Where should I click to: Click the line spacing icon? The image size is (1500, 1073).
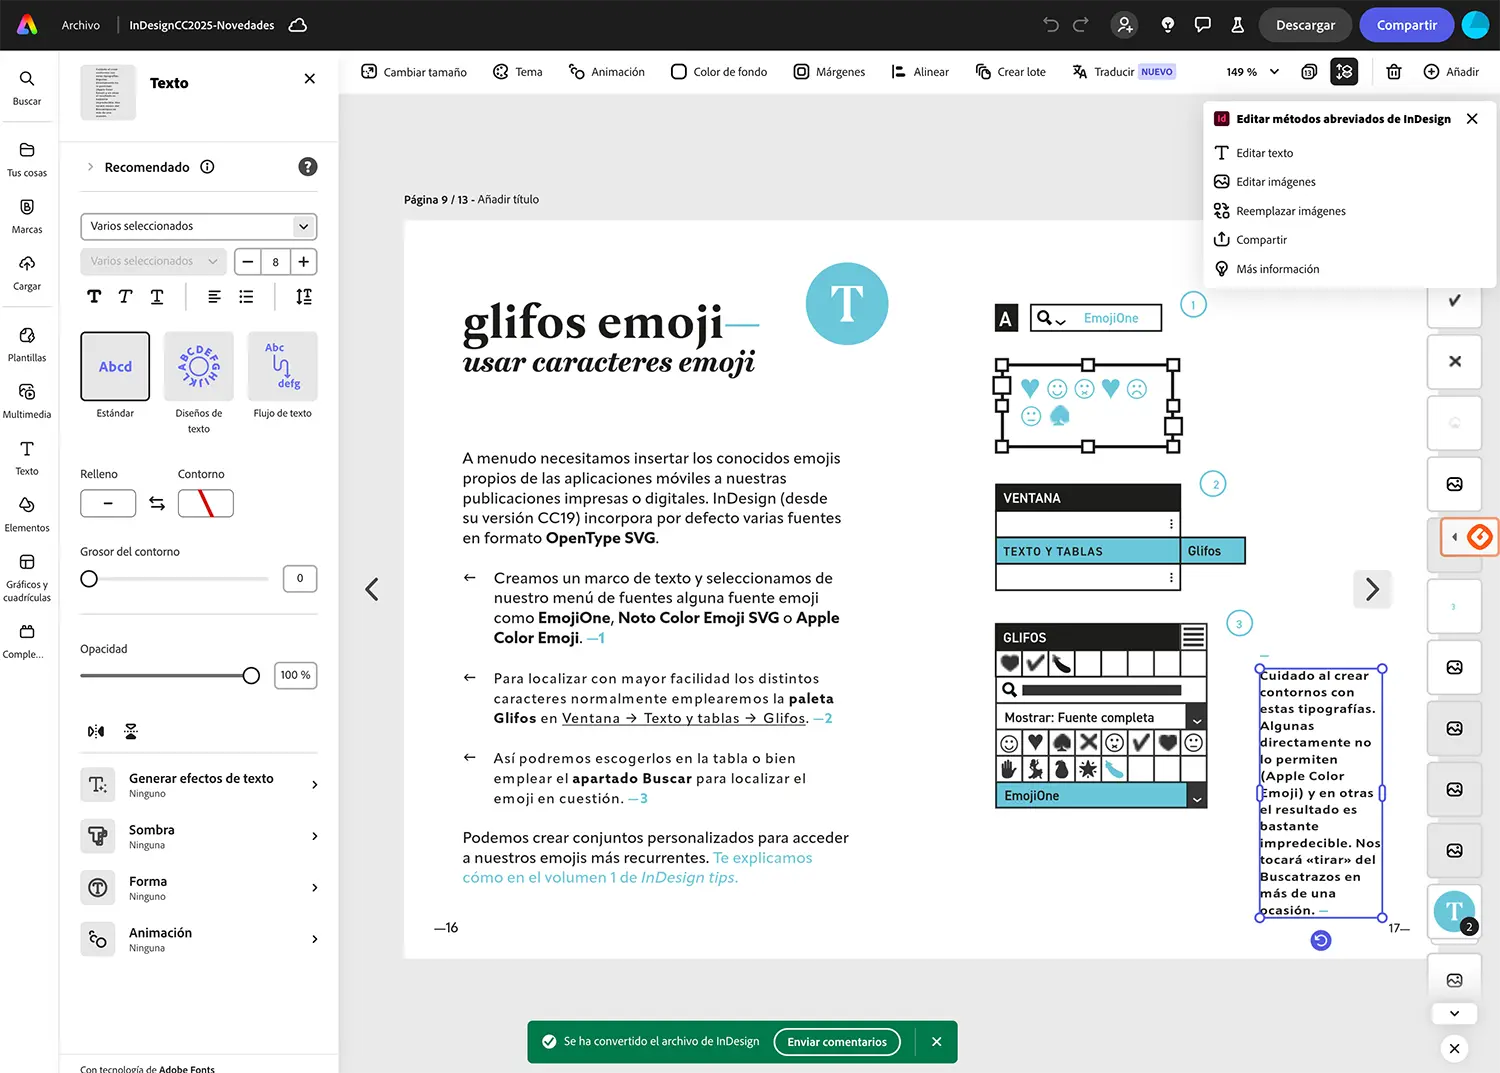click(304, 297)
